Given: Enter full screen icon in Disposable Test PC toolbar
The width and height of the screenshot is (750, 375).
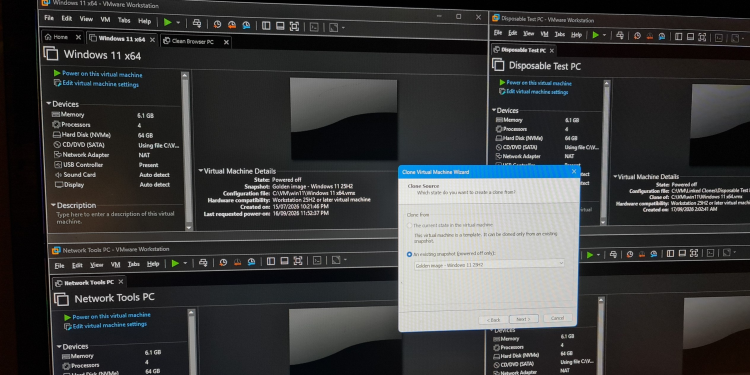Looking at the screenshot, I should pyautogui.click(x=703, y=37).
